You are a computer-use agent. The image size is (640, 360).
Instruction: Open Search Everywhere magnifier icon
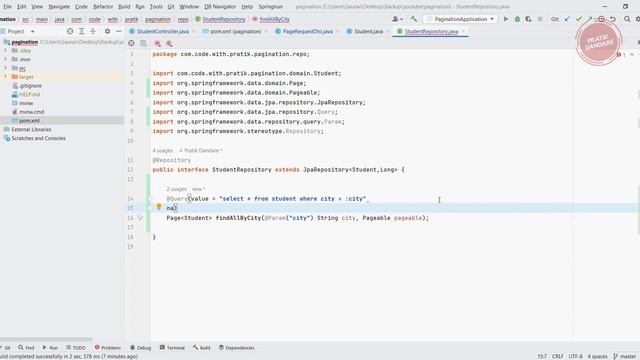tap(627, 19)
